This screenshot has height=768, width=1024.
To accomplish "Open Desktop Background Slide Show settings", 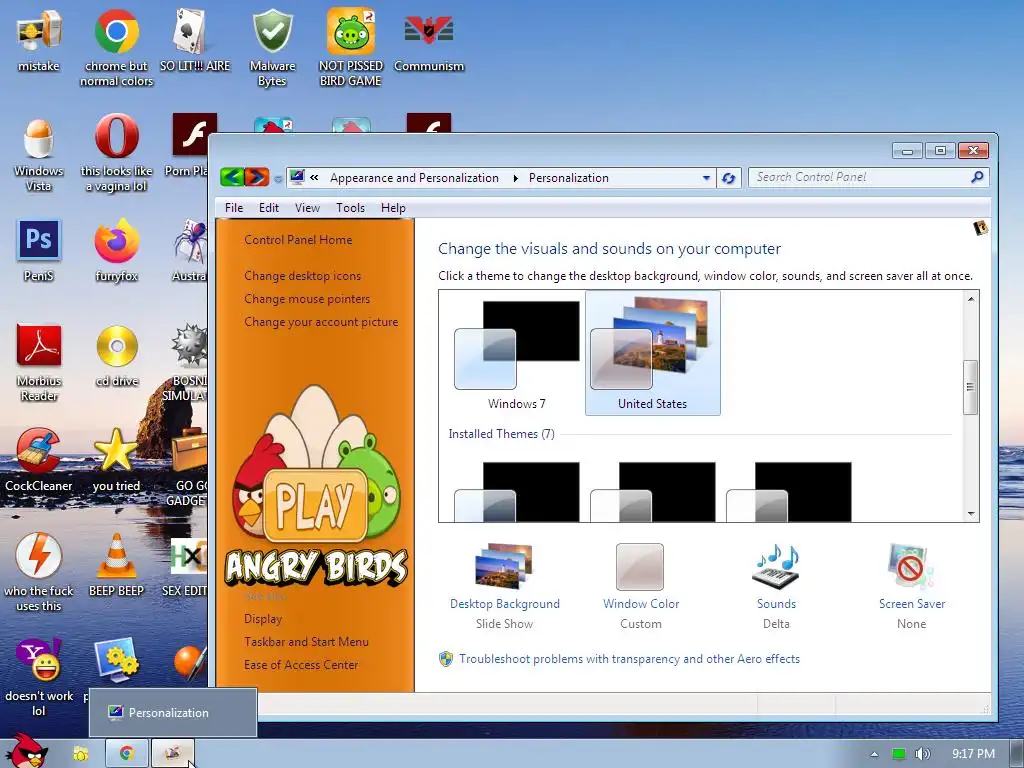I will (505, 586).
